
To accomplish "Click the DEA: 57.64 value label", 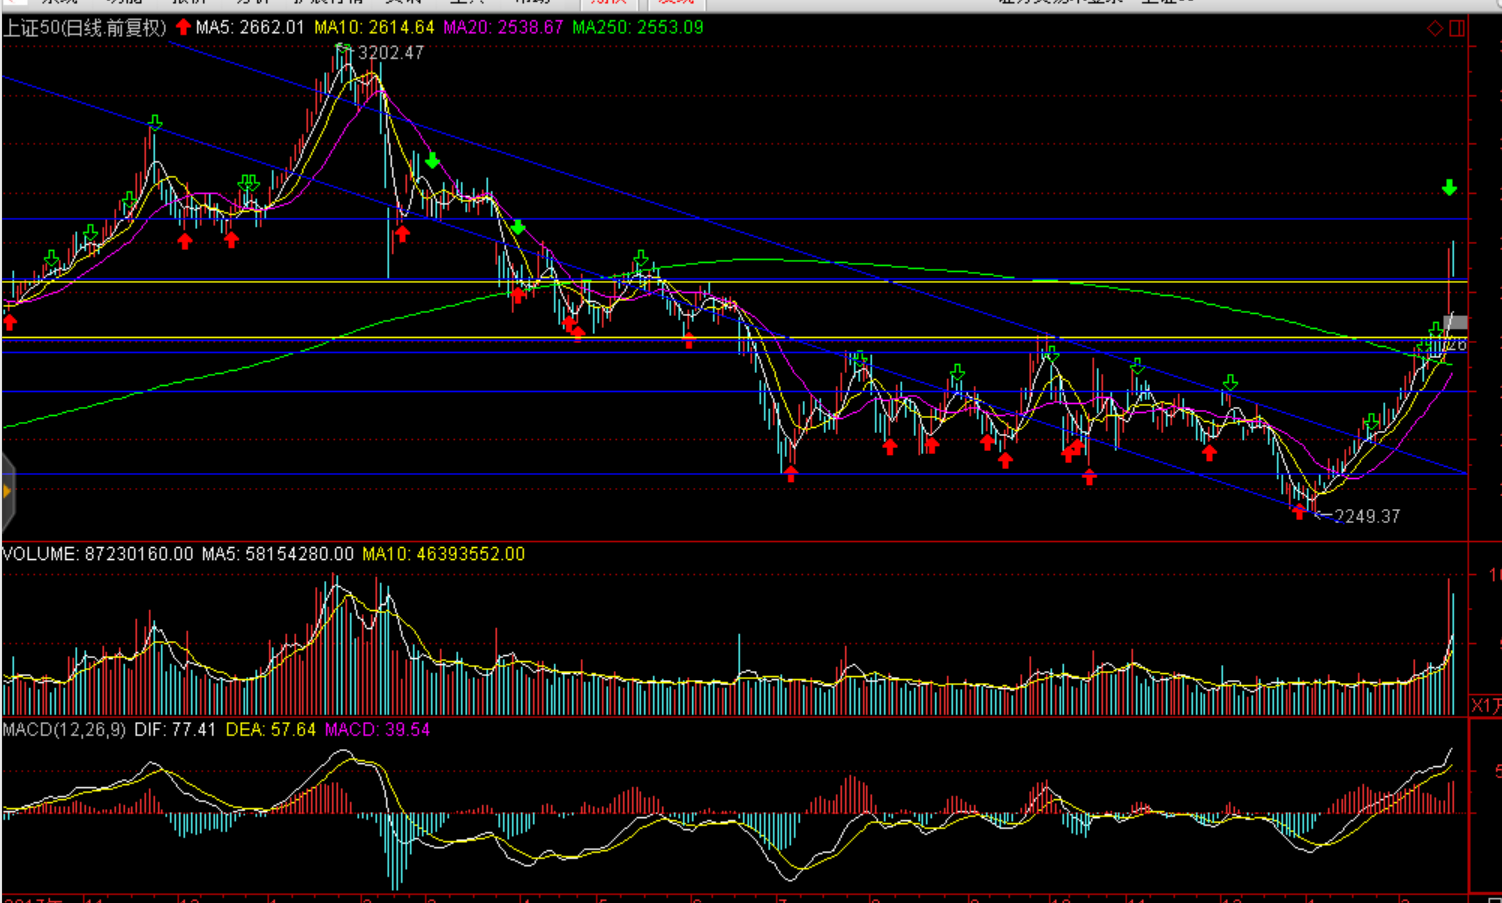I will 270,730.
